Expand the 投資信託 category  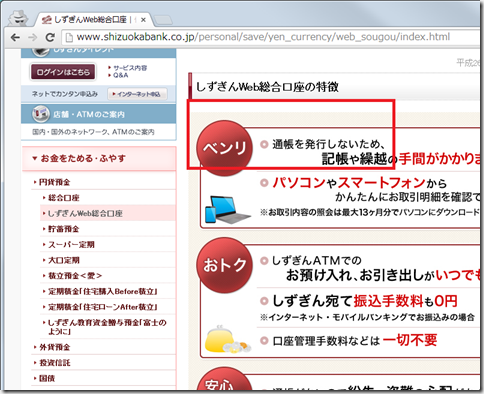(x=55, y=363)
